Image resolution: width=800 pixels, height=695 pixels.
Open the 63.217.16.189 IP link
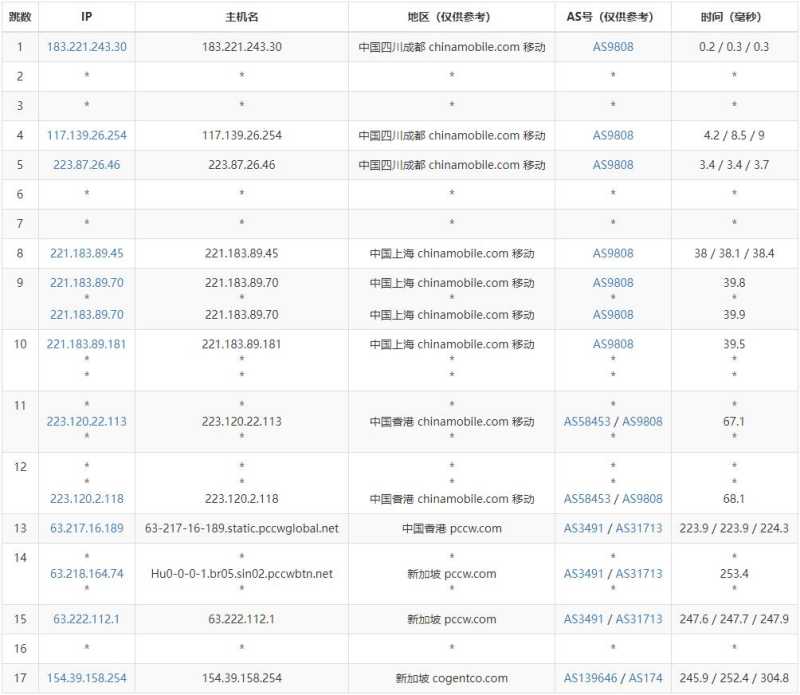click(x=87, y=528)
